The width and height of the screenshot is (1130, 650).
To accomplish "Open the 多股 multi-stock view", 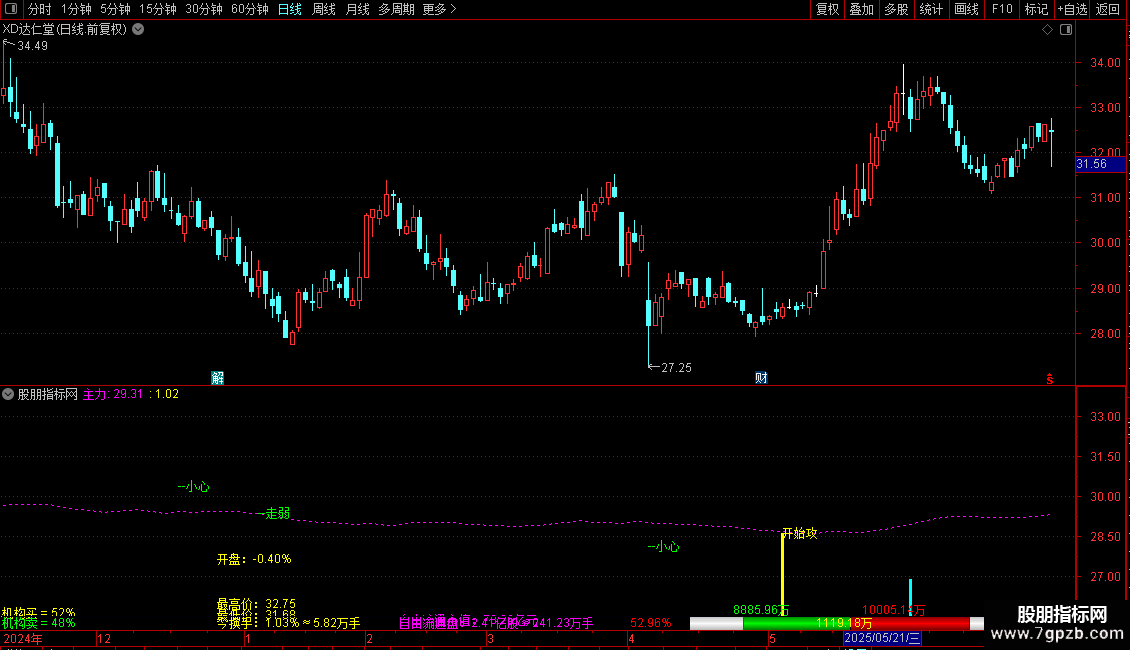I will (x=896, y=9).
